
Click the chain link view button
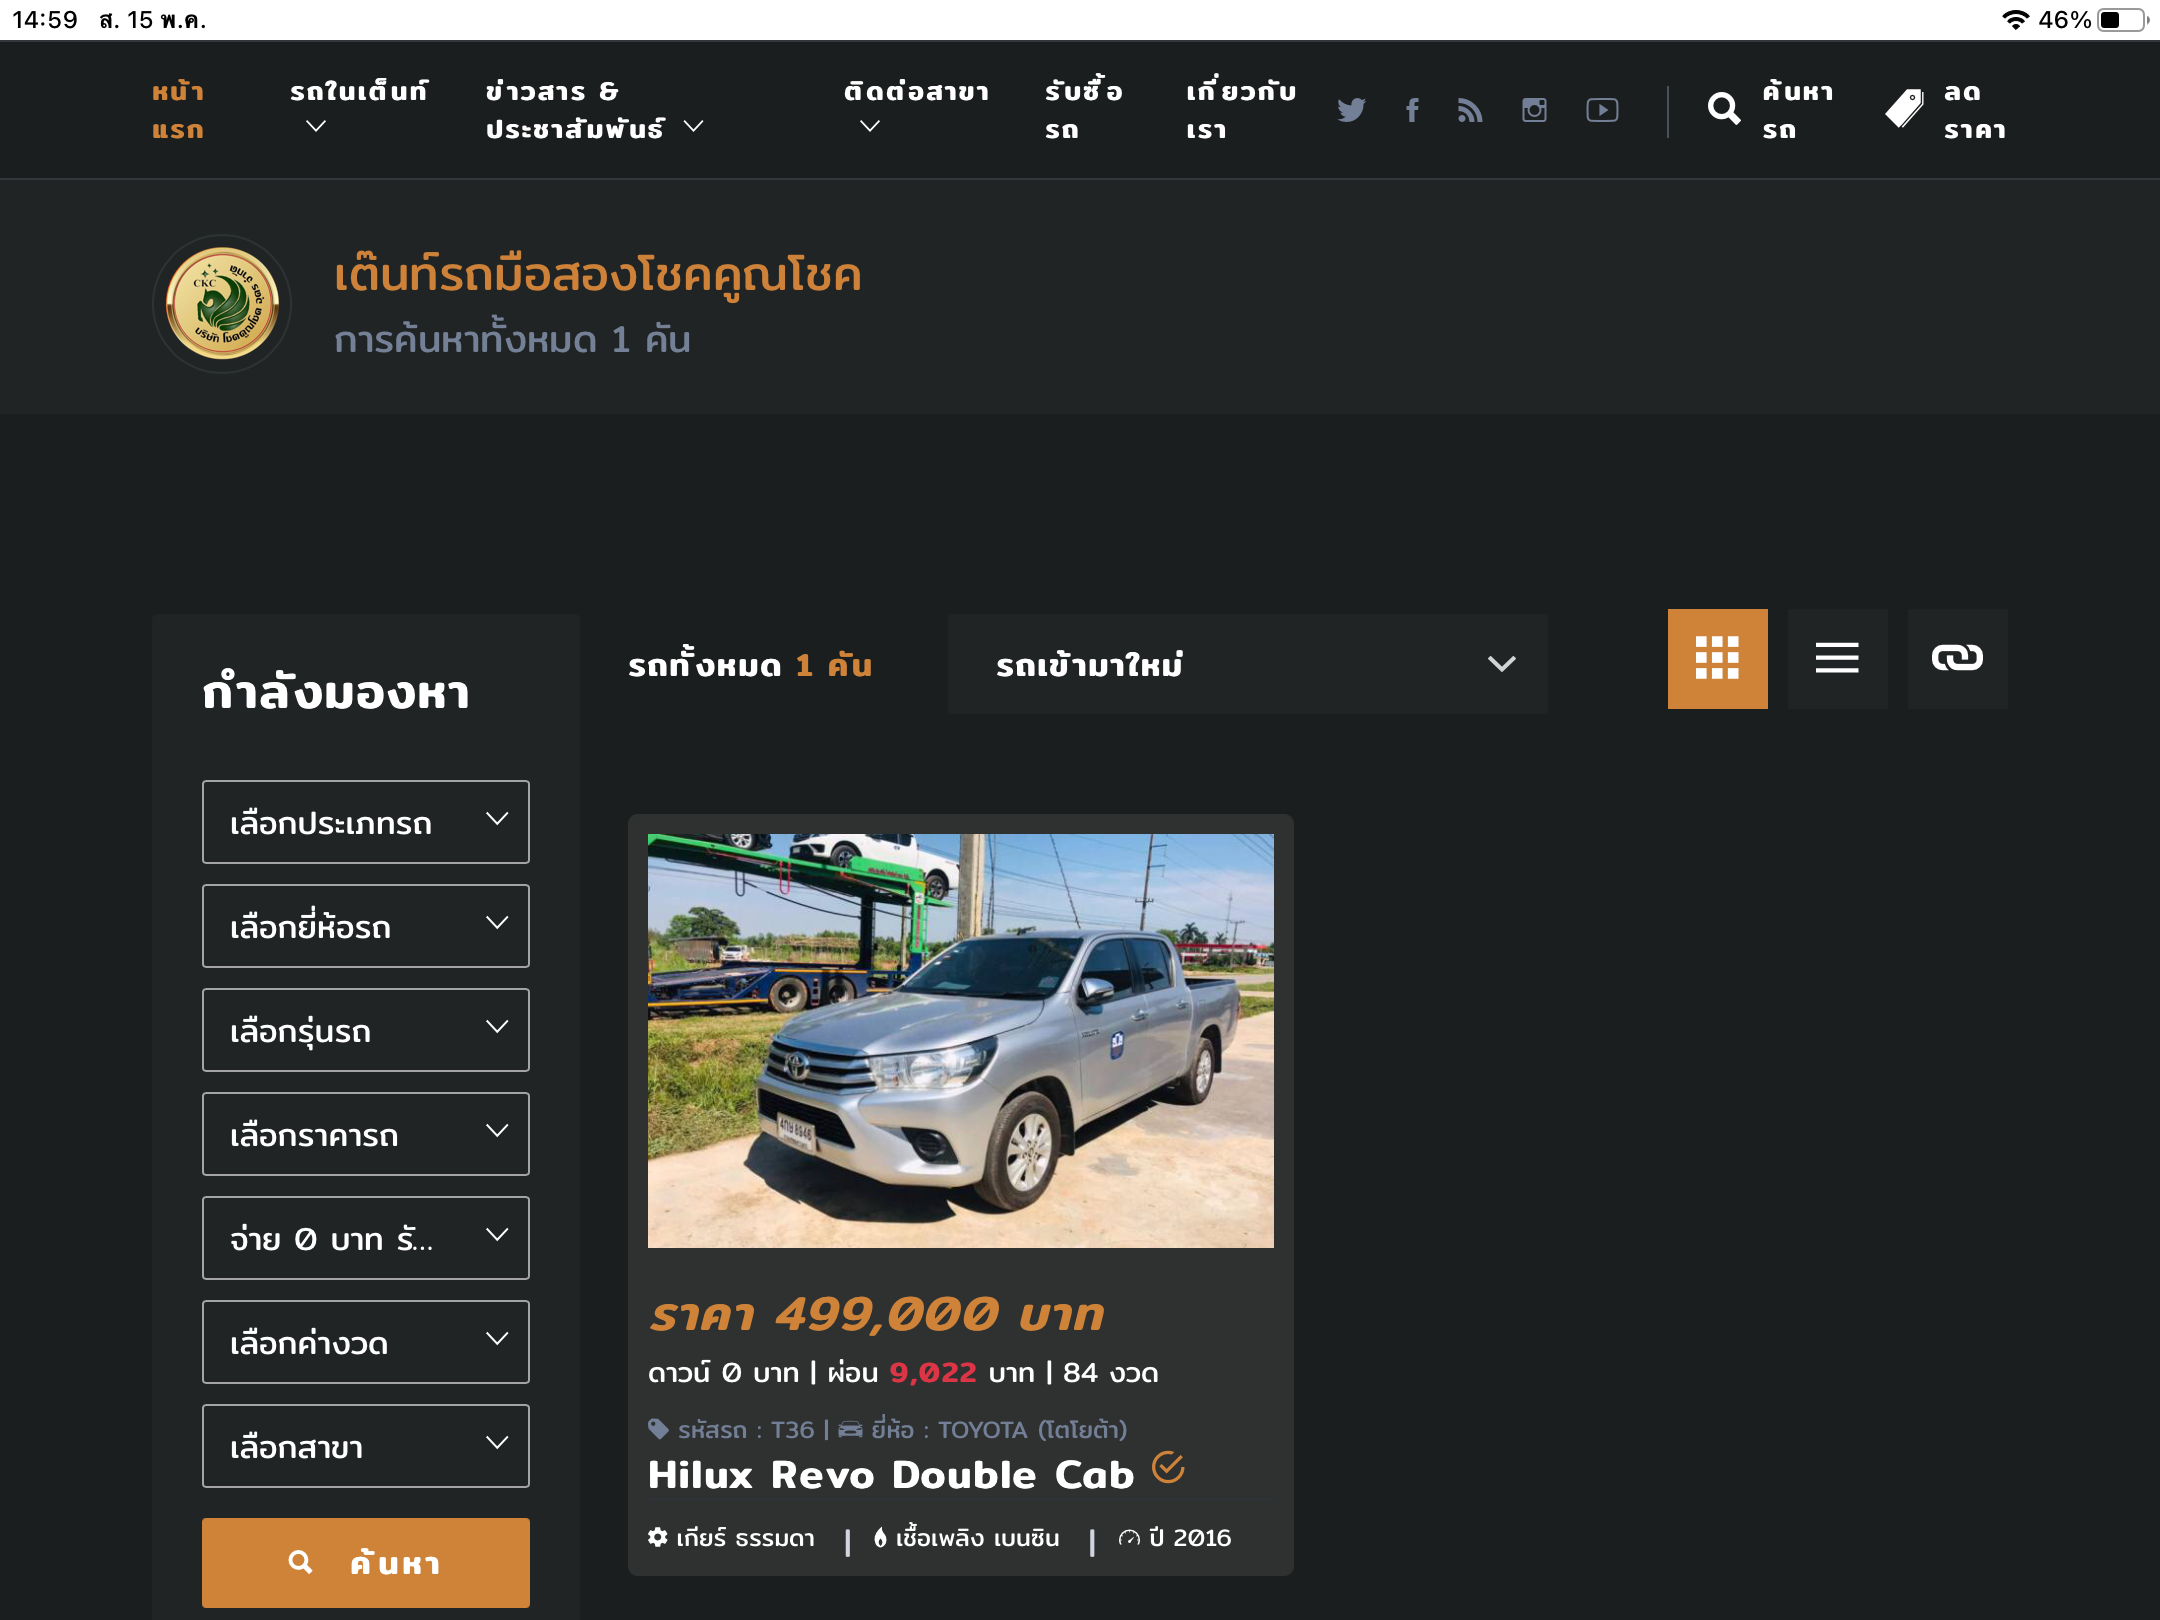(x=1957, y=659)
